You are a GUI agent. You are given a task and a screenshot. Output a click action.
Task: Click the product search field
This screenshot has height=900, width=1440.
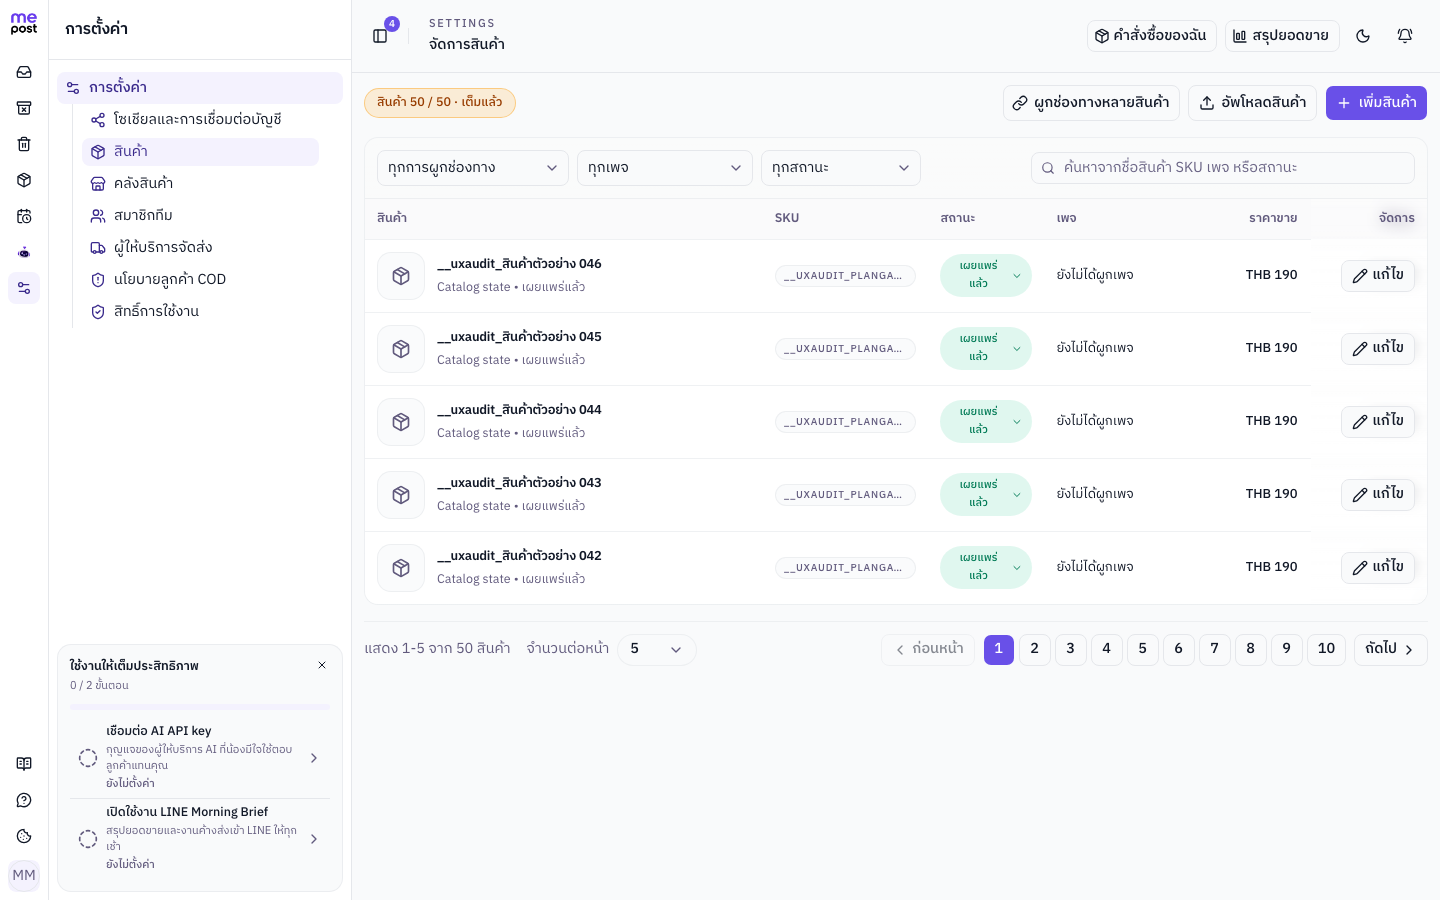1223,168
